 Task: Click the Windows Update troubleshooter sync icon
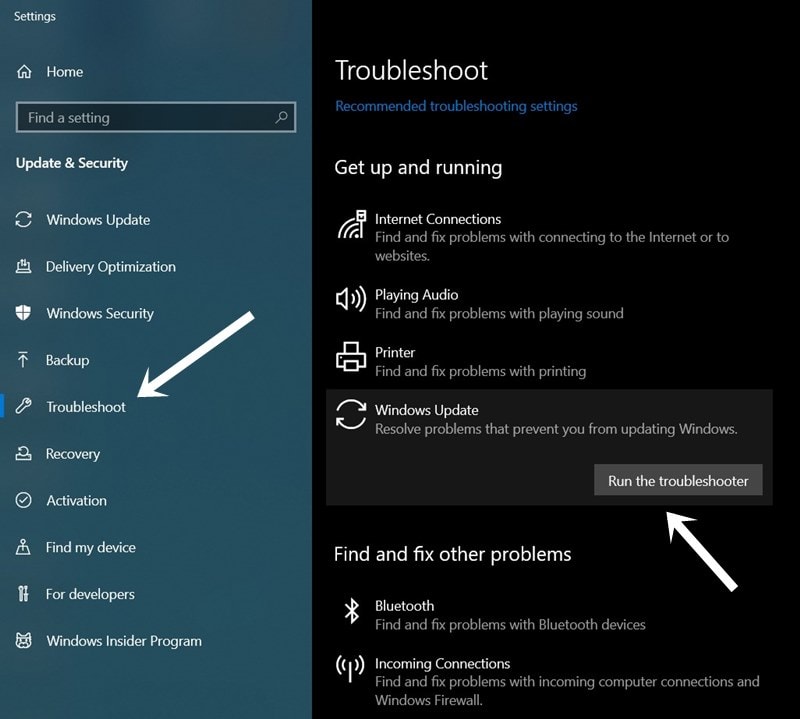[351, 414]
